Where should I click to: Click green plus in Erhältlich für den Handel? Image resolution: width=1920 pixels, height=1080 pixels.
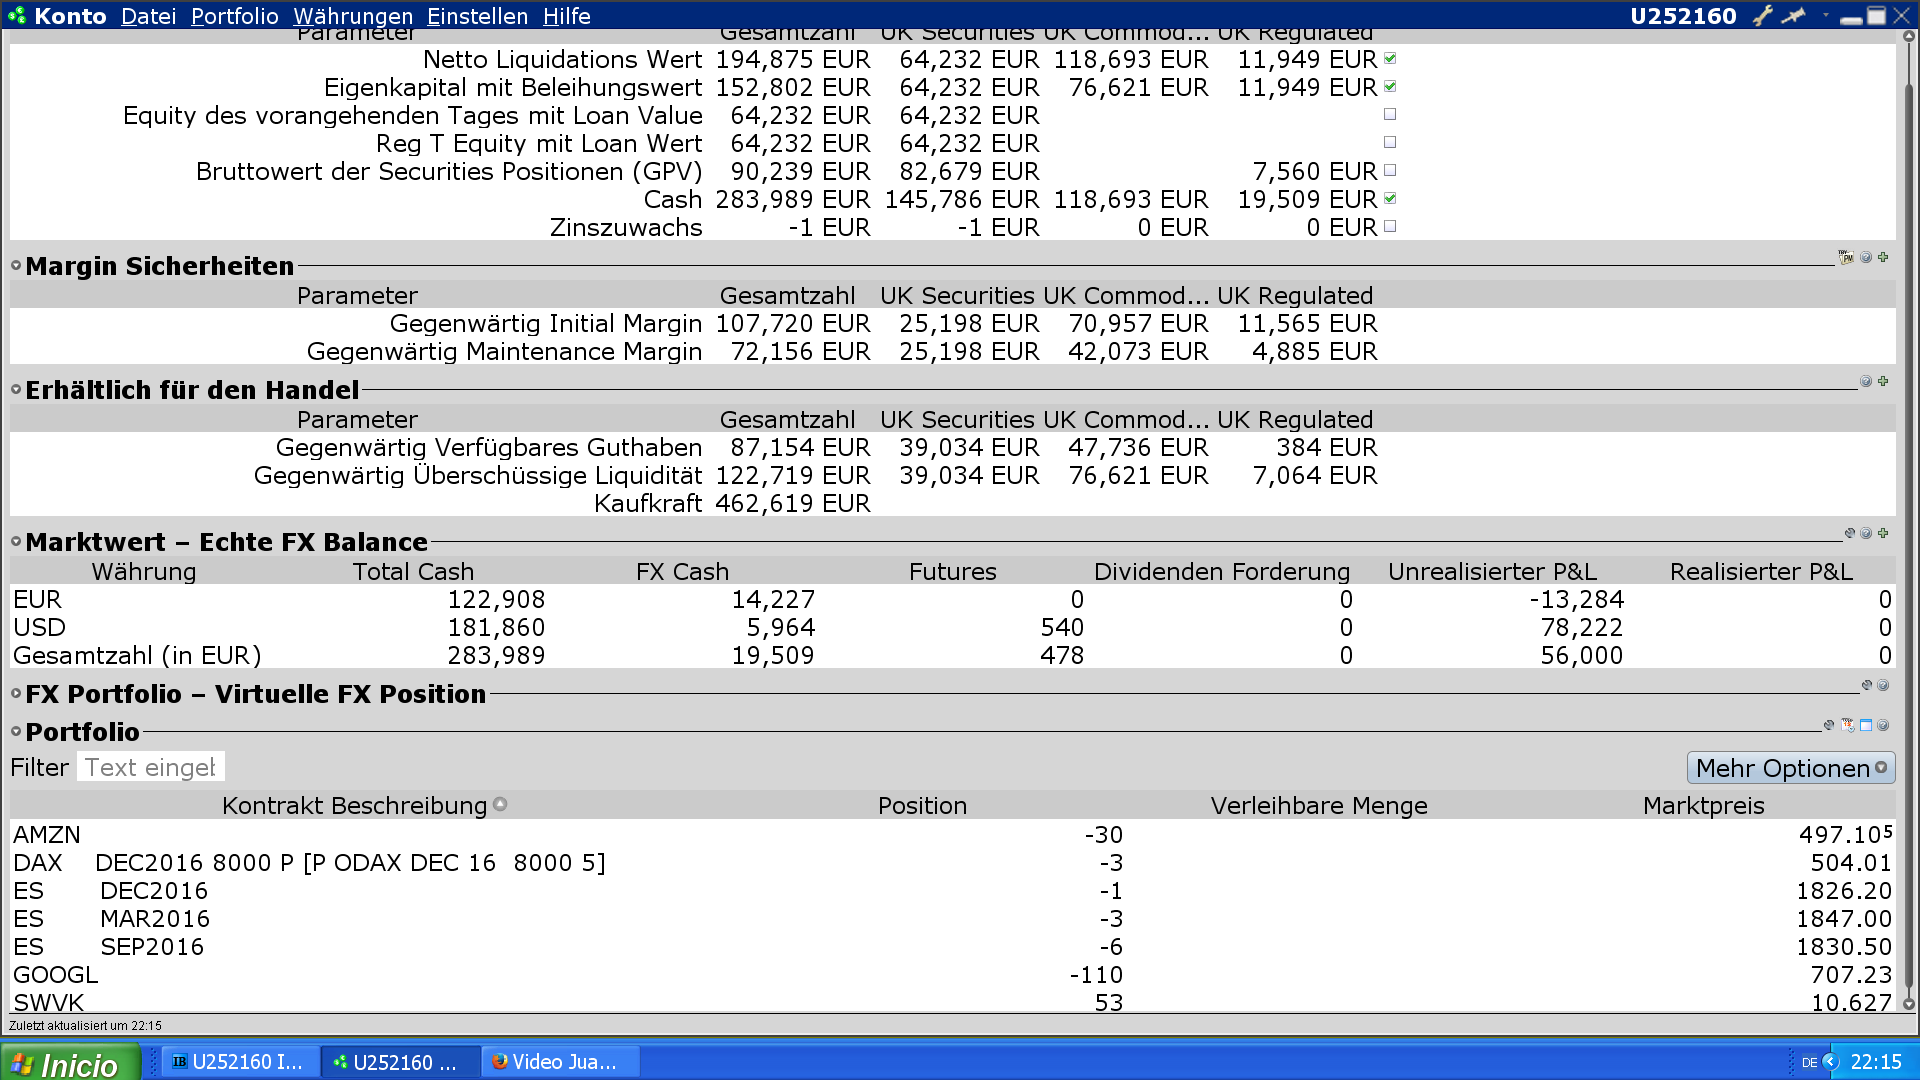1884,381
